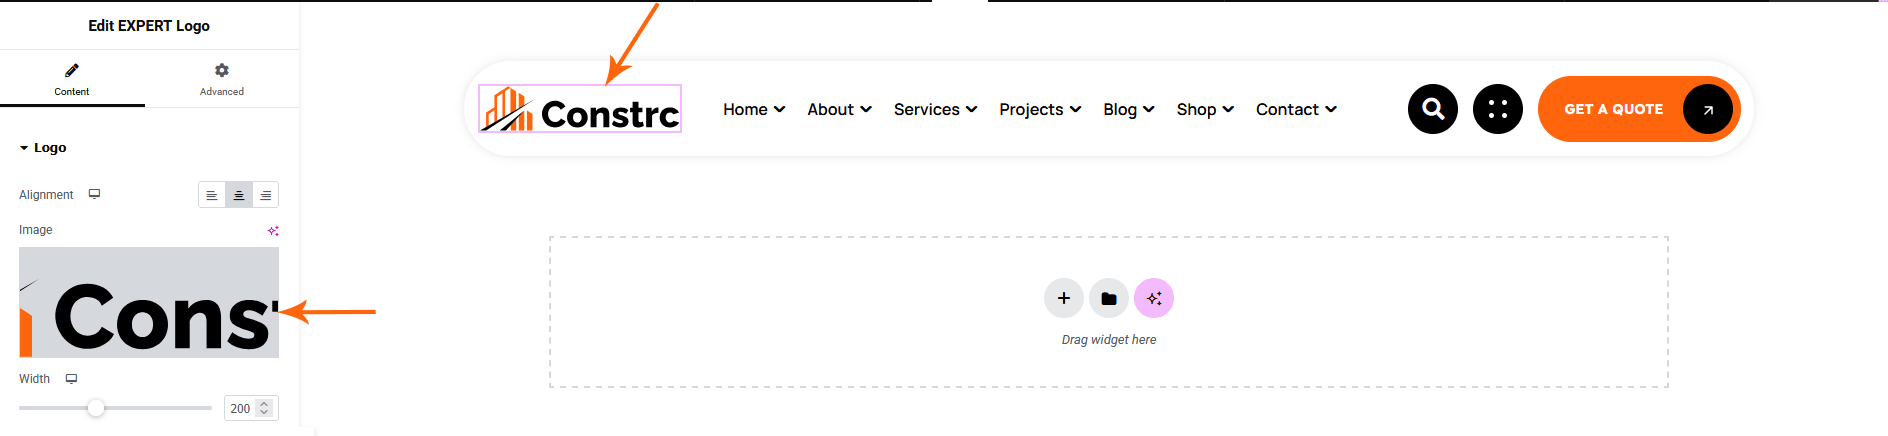Switch to the Content tab

[72, 78]
